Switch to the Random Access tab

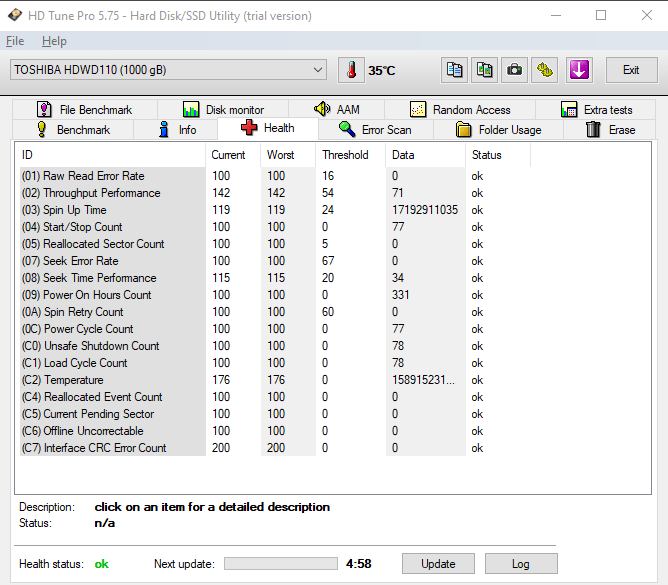click(460, 110)
